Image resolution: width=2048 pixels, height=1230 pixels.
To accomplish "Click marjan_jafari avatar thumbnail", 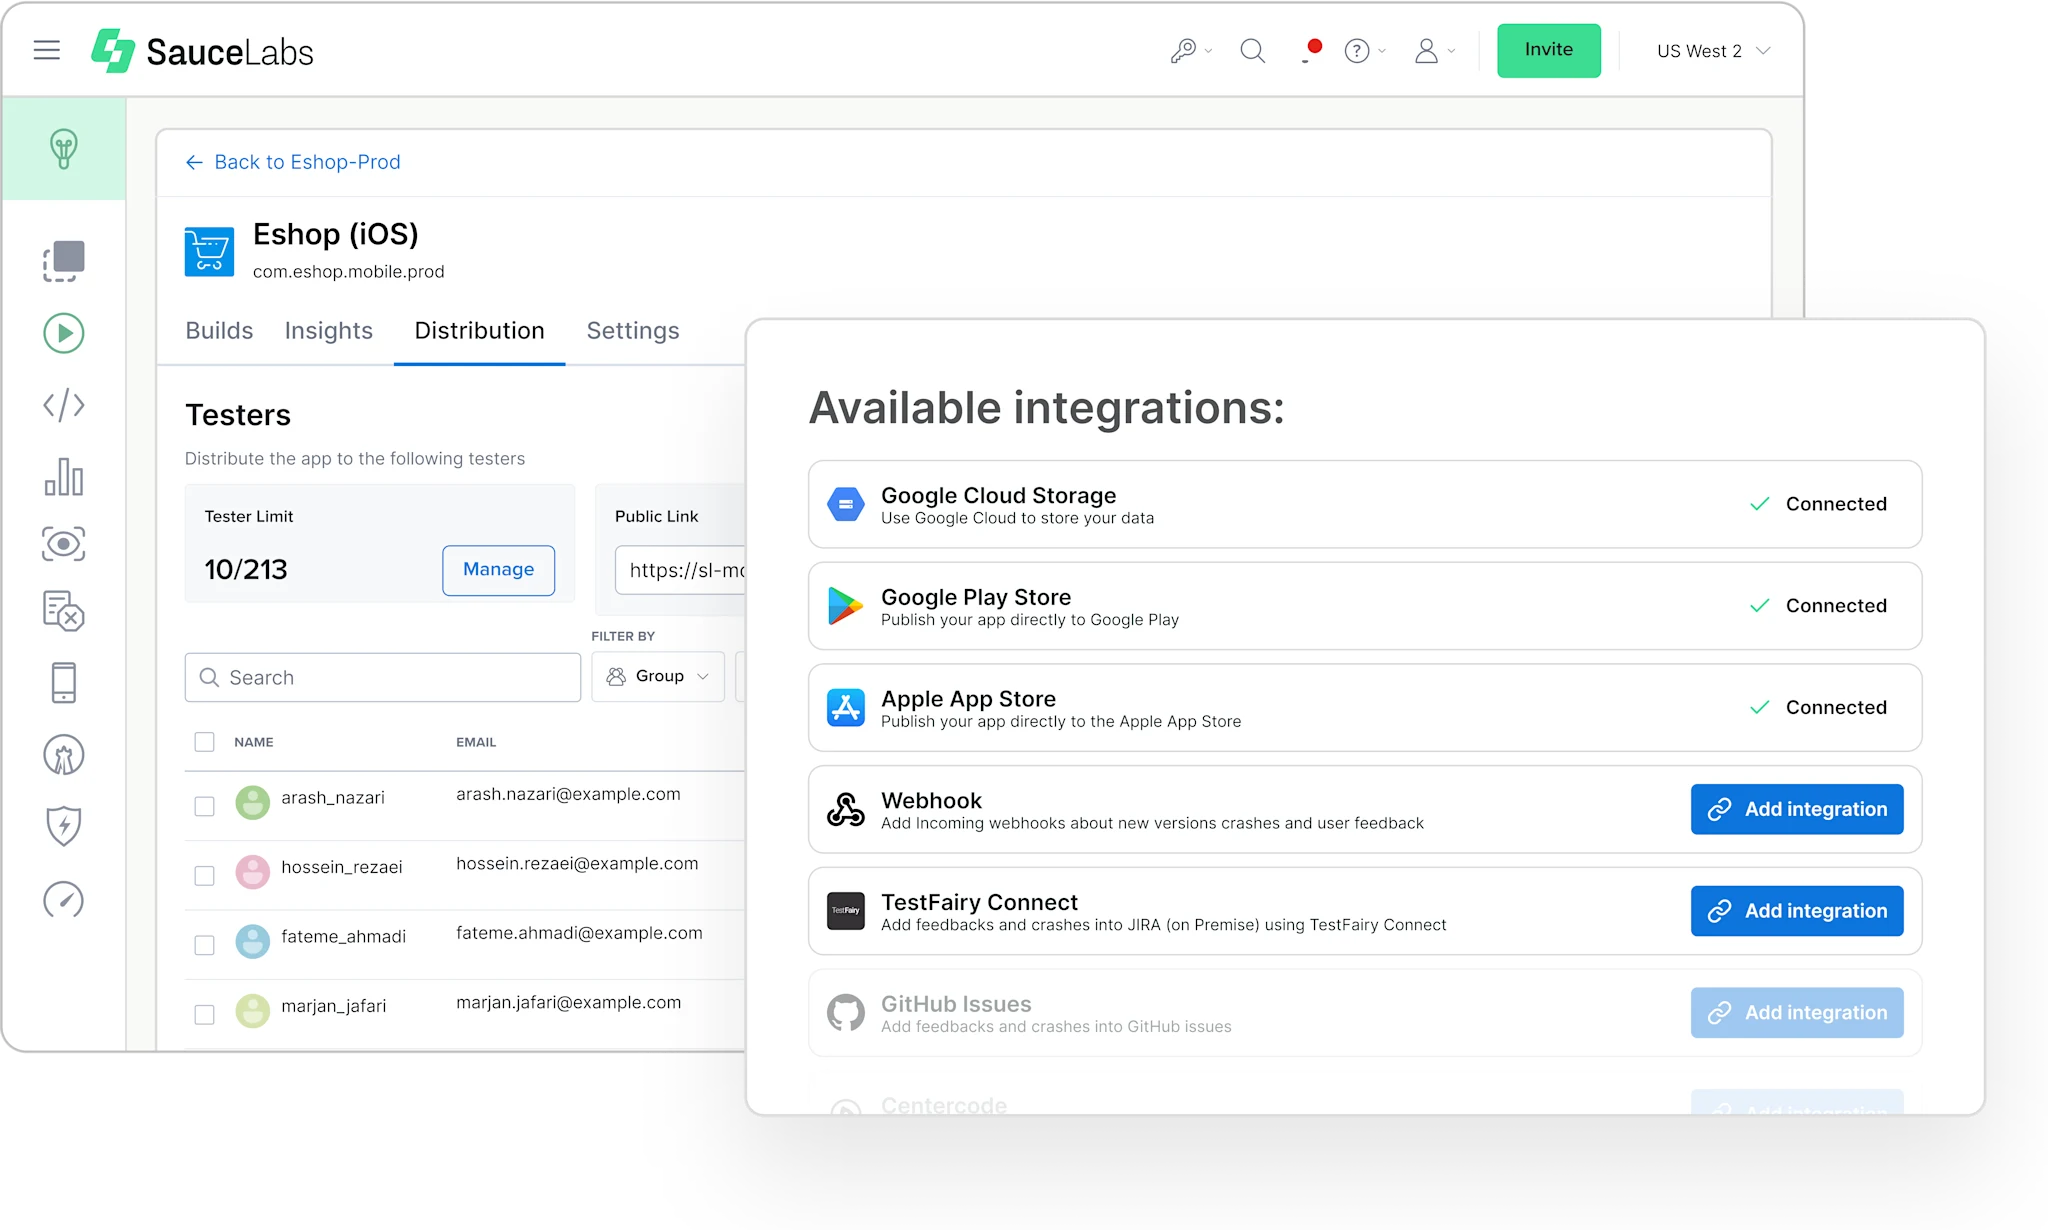I will [x=253, y=1011].
